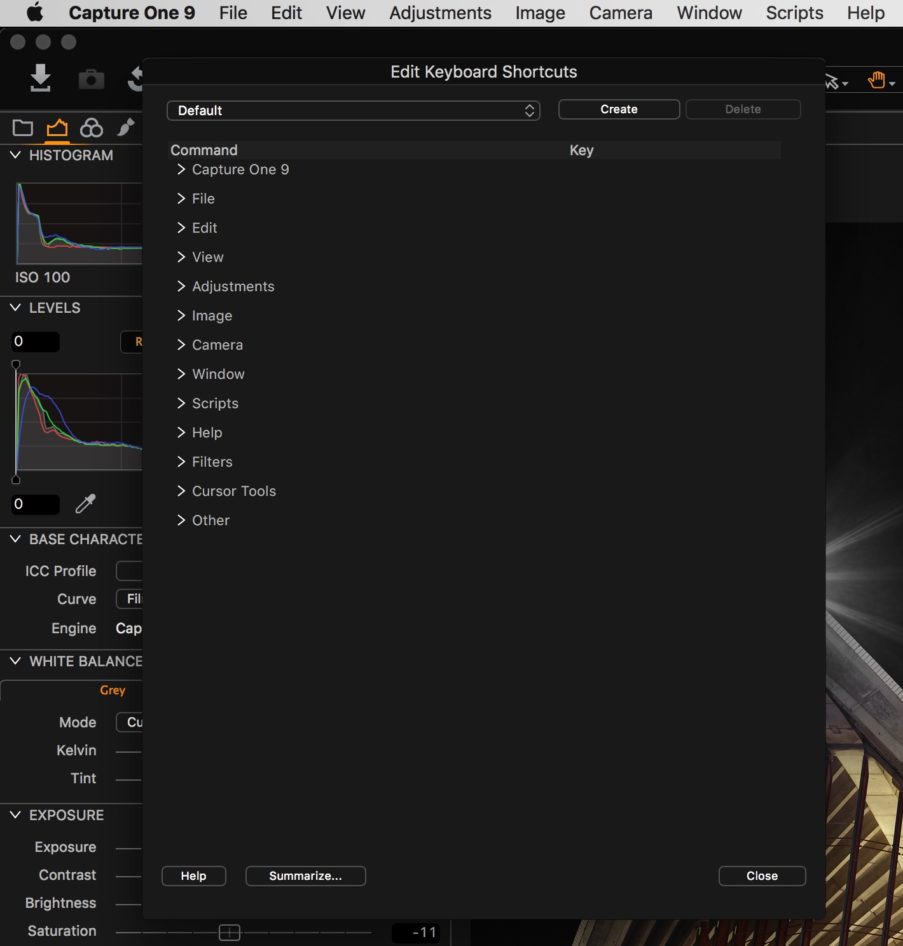
Task: Expand the Cursor Tools command group
Action: click(182, 491)
